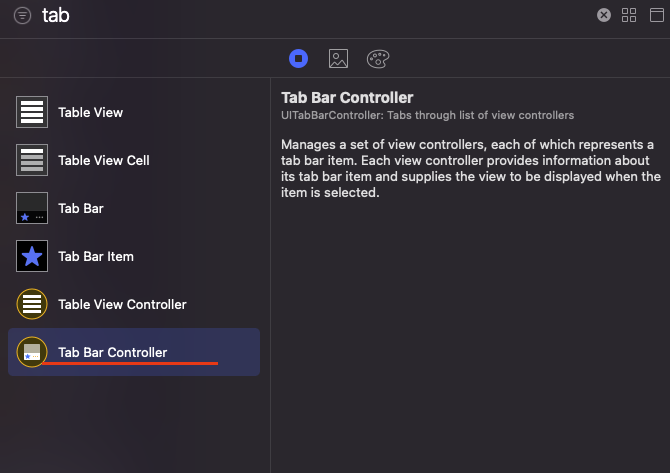670x473 pixels.
Task: Click the description paragraph starting 'Manages a set'
Action: [470, 168]
